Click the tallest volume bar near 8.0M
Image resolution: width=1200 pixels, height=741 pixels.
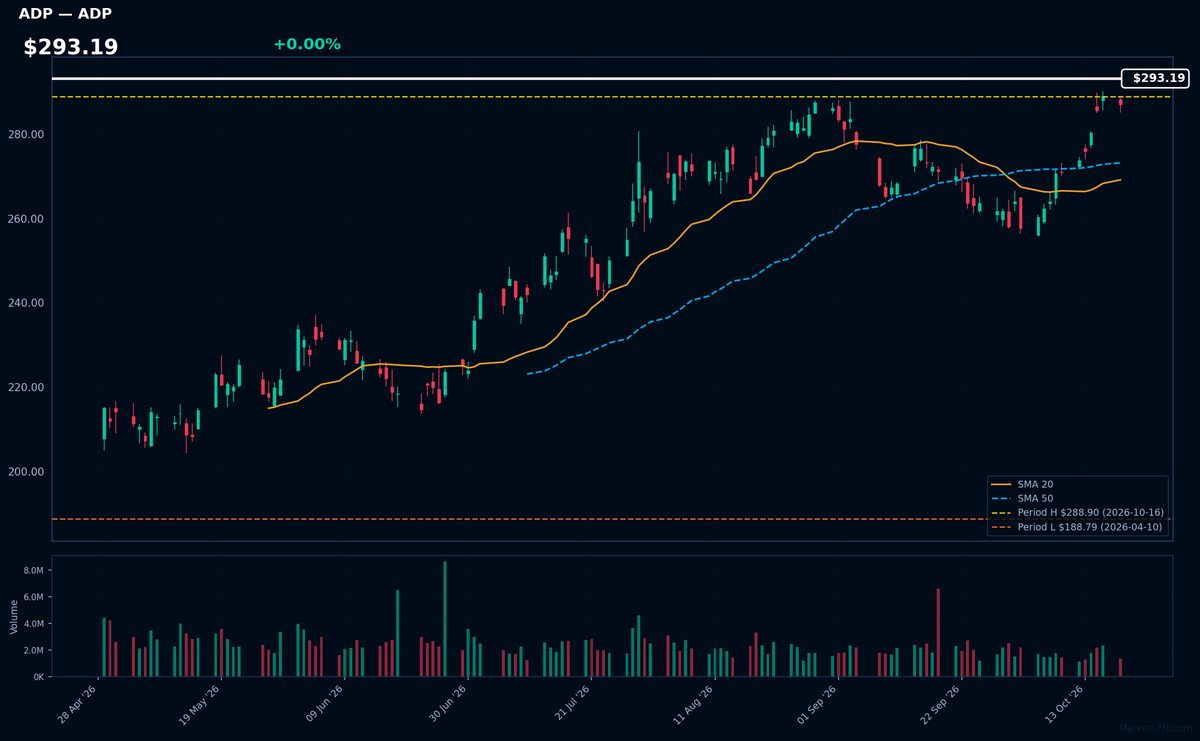pos(445,619)
